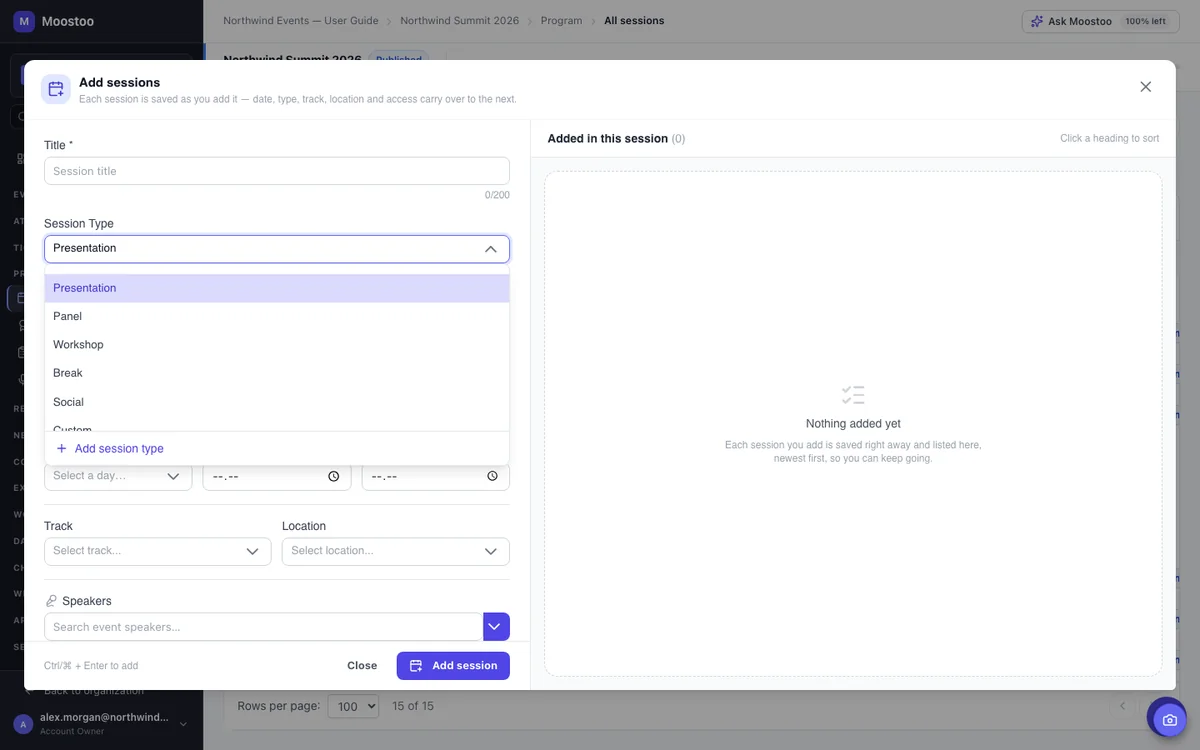Click the Add session button

[x=453, y=666]
